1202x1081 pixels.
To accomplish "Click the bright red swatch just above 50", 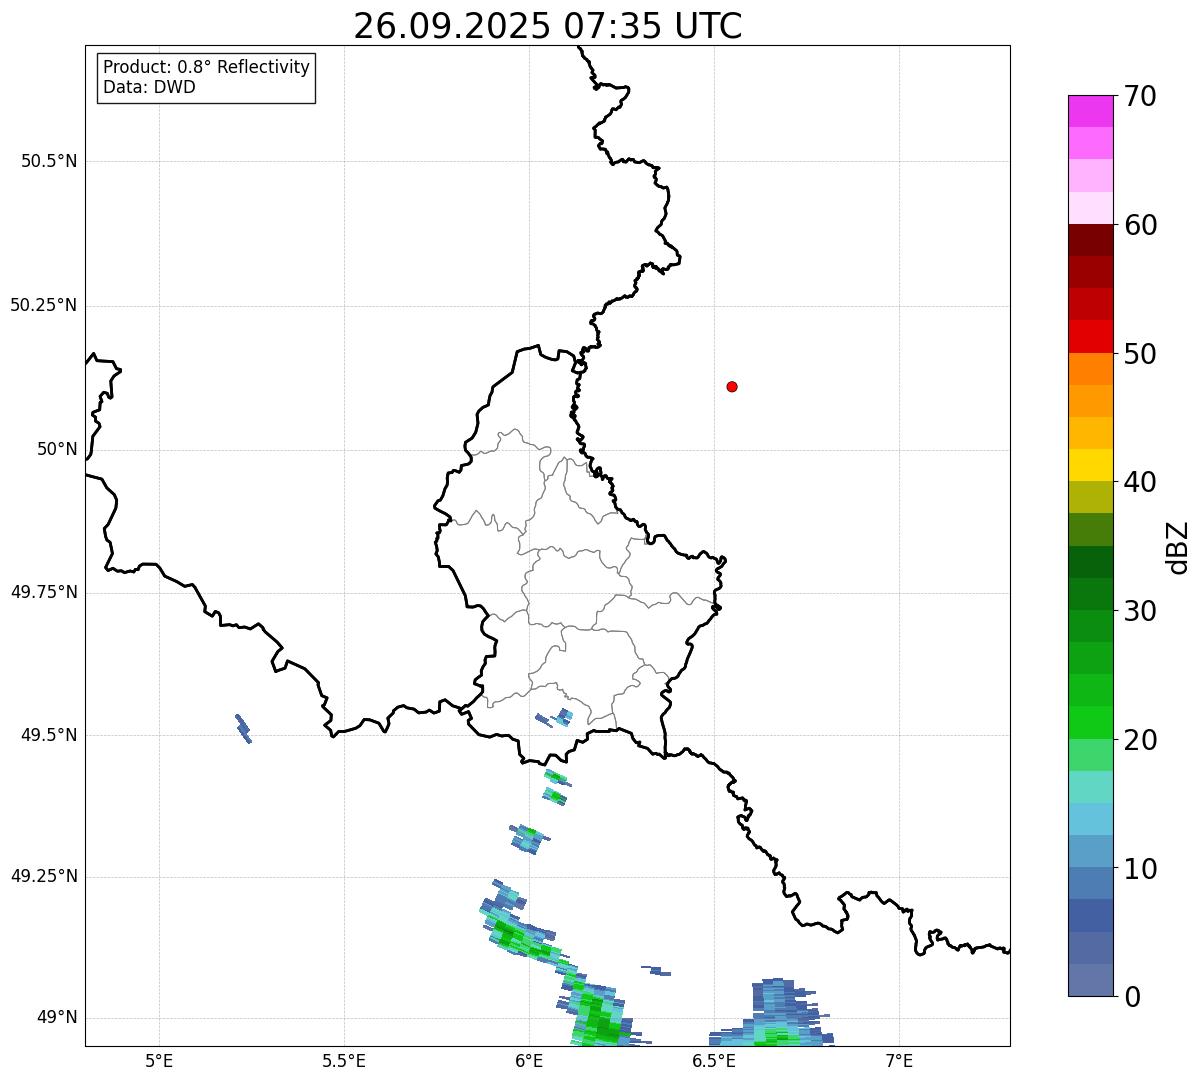I will [1090, 336].
